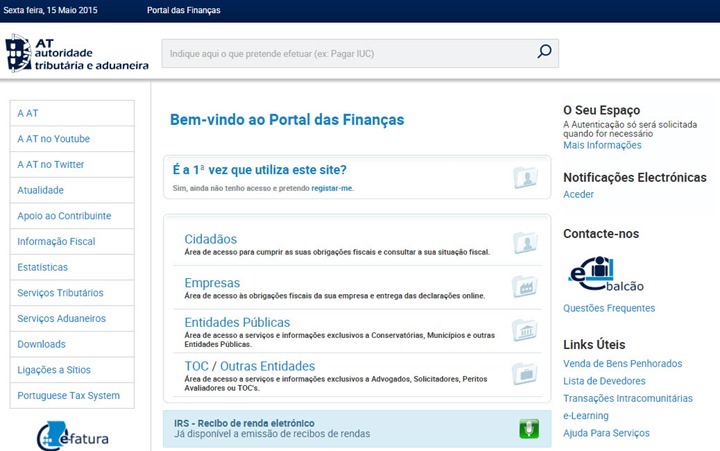Open the e-Learning link
Viewport: 720px width, 451px height.
[x=586, y=416]
